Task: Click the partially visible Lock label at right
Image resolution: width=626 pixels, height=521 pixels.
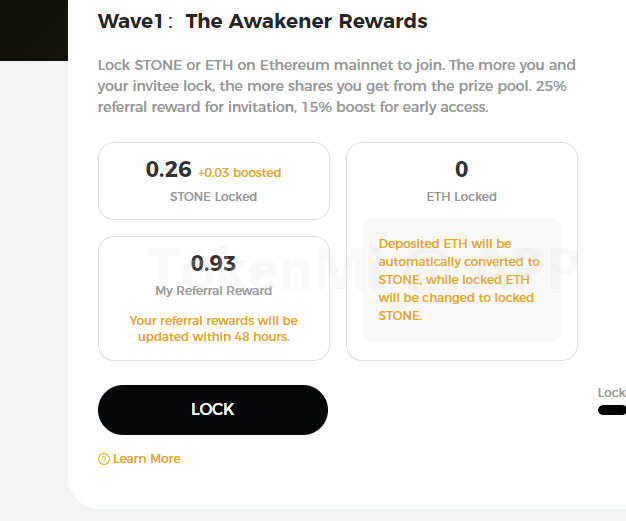Action: [x=612, y=393]
